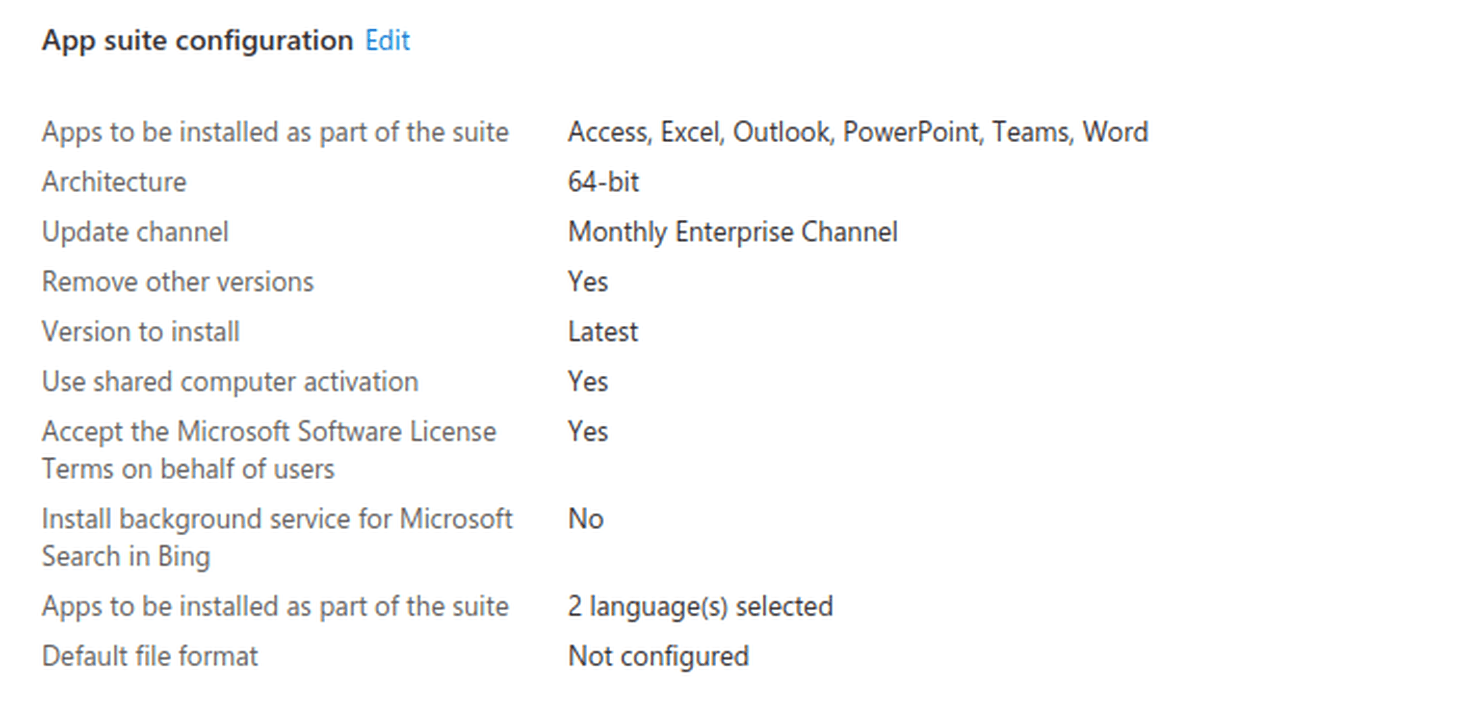1458x701 pixels.
Task: Select the Not configured file format value
Action: (658, 656)
